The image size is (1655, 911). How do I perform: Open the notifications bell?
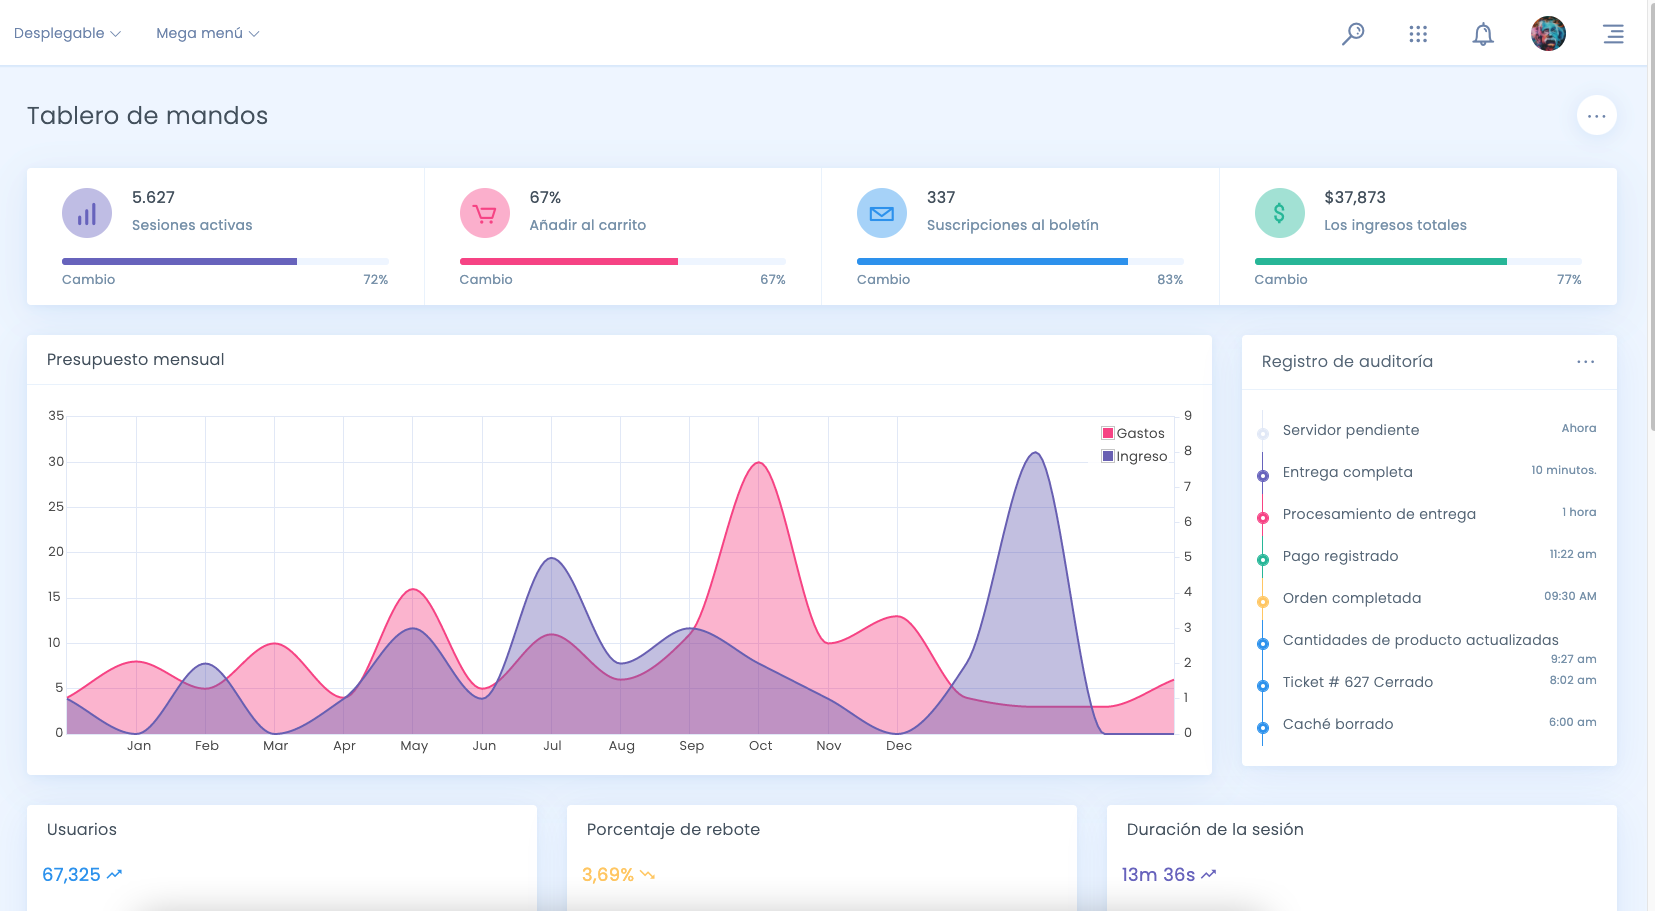[1483, 34]
